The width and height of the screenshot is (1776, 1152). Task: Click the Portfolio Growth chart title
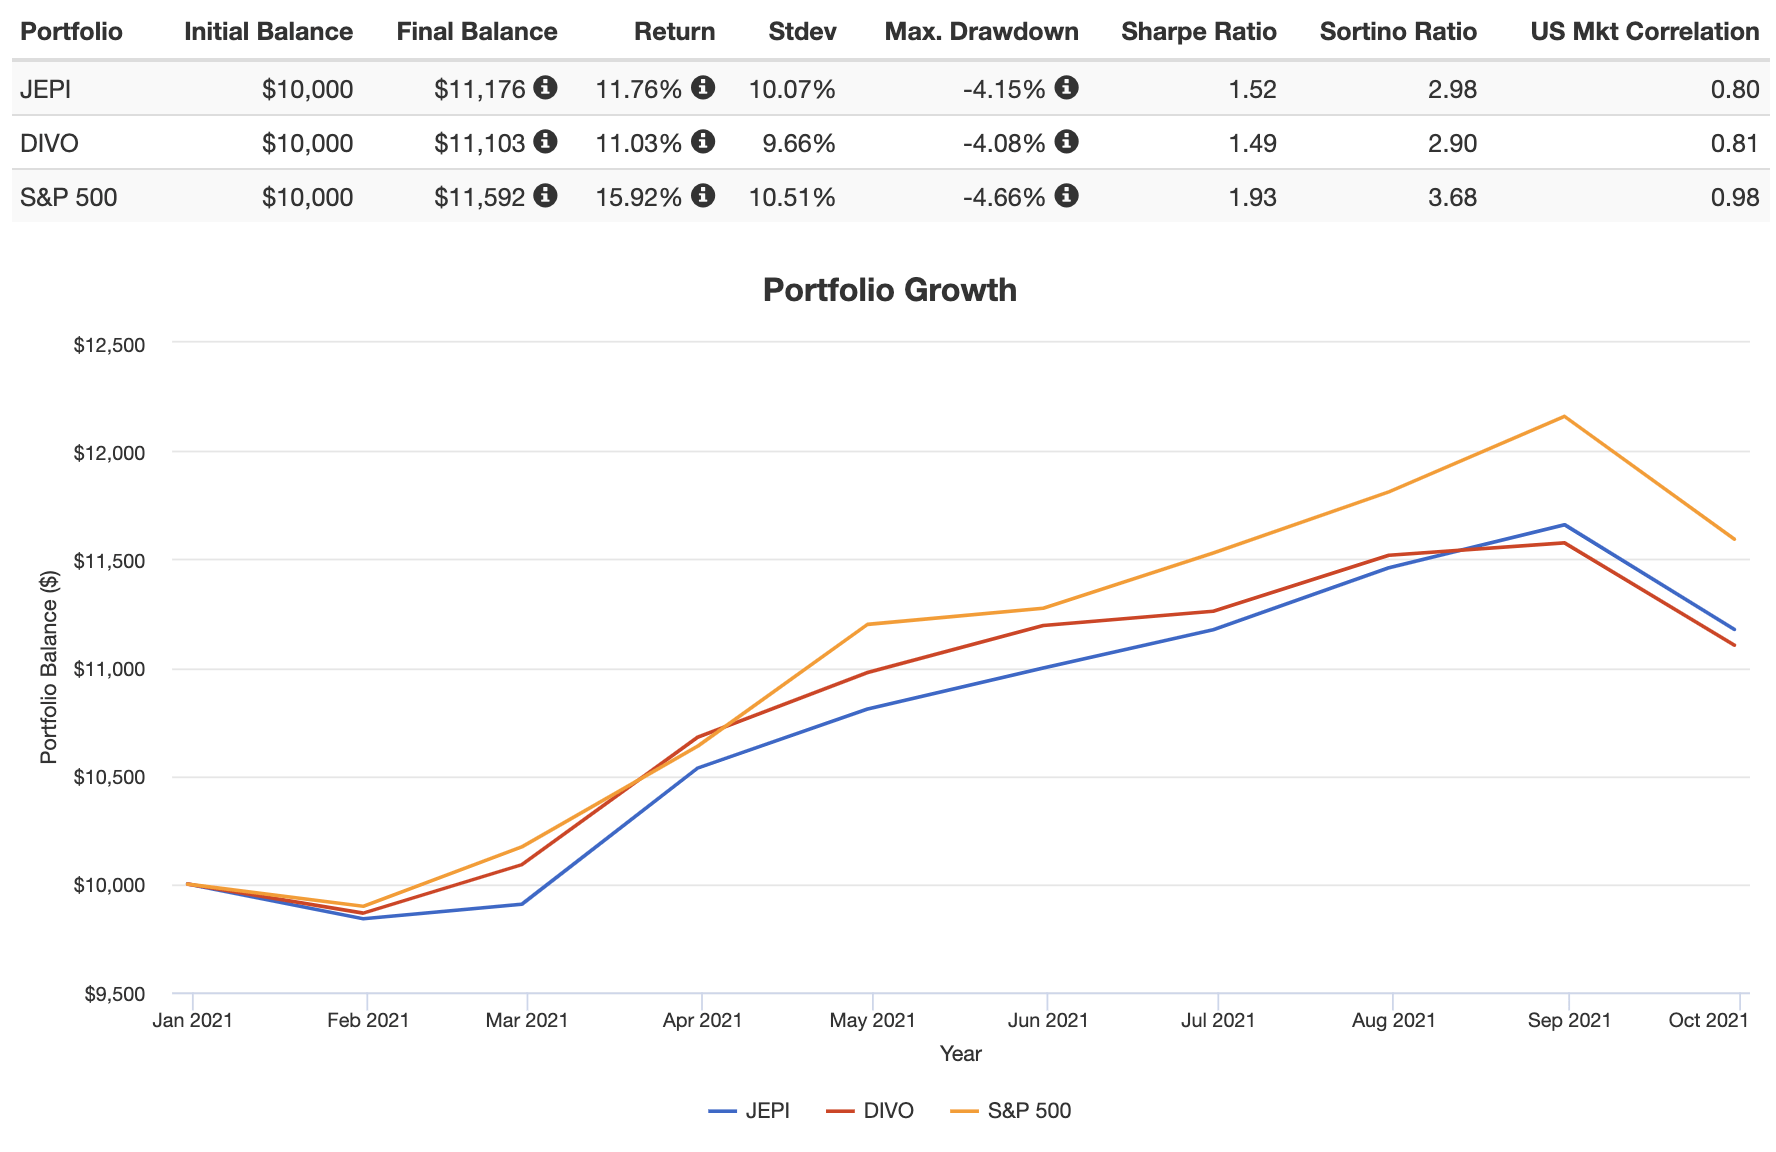(889, 290)
